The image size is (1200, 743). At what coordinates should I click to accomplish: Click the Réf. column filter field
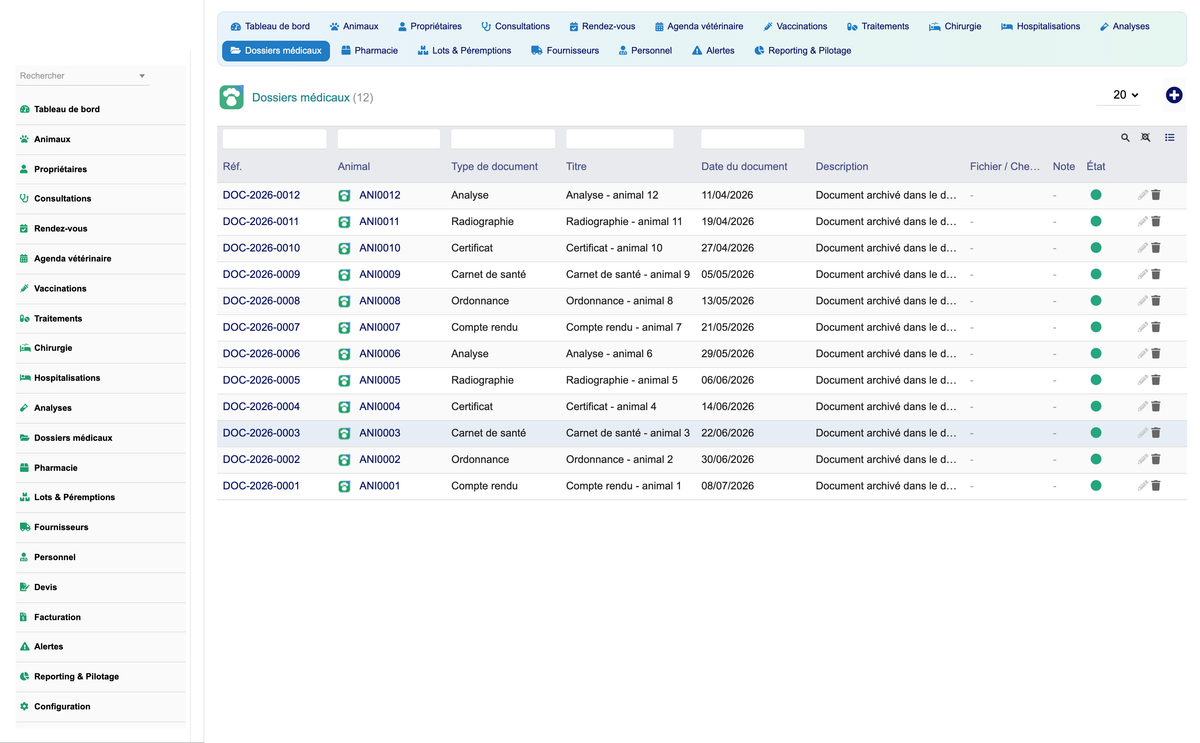pyautogui.click(x=274, y=139)
